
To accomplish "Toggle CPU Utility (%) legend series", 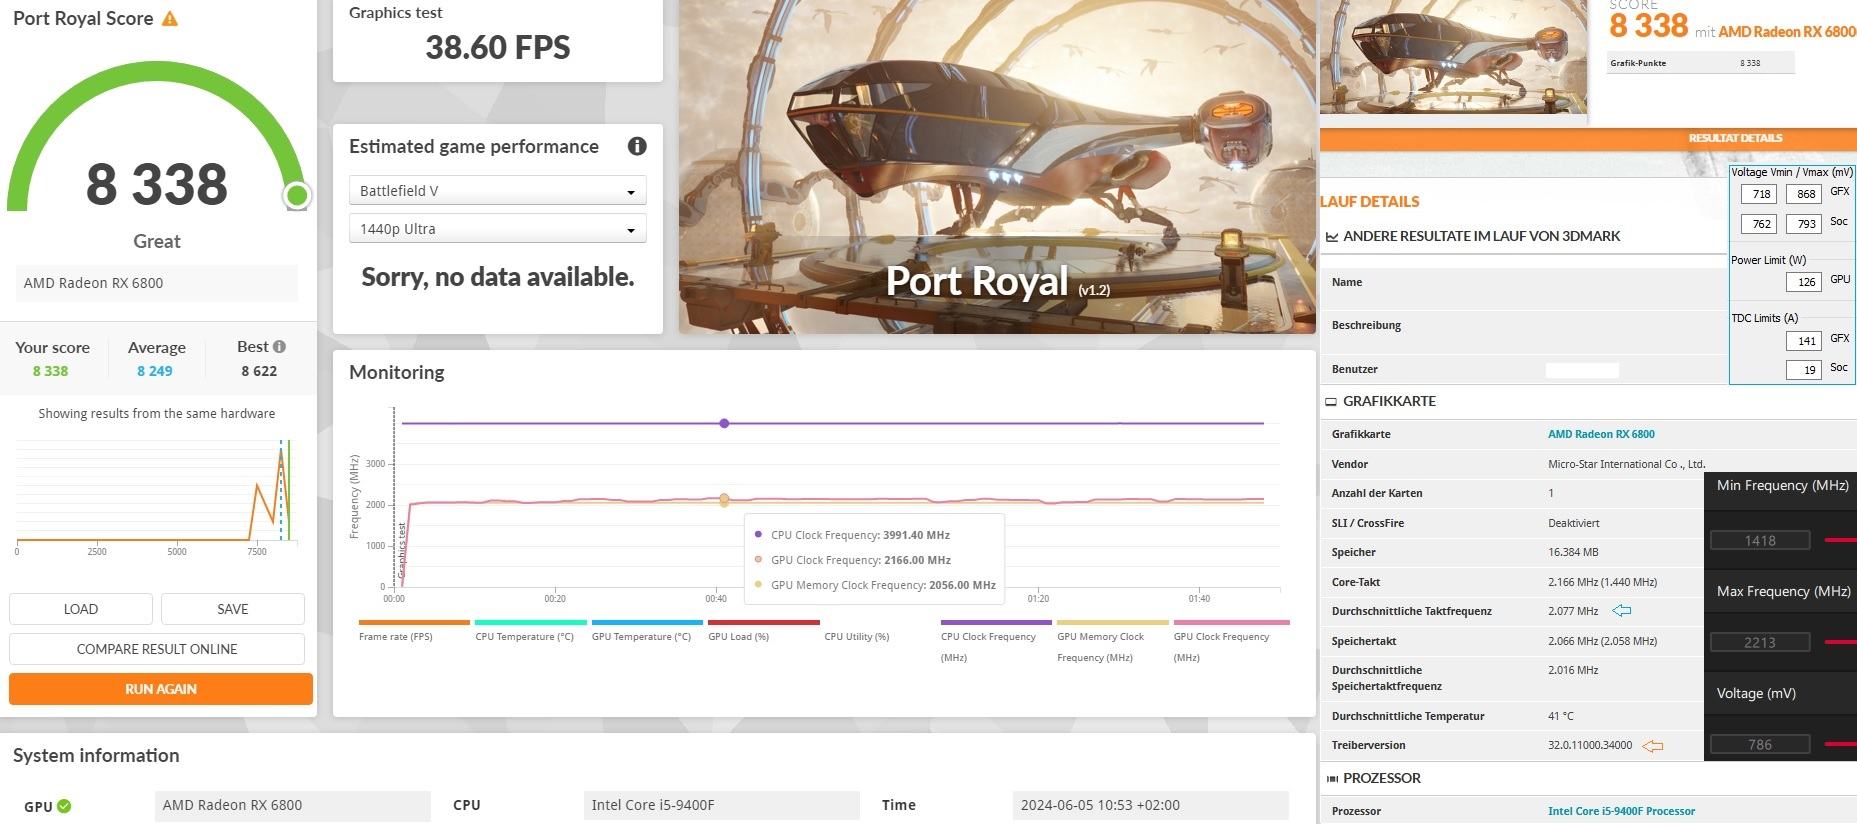I will tap(856, 637).
